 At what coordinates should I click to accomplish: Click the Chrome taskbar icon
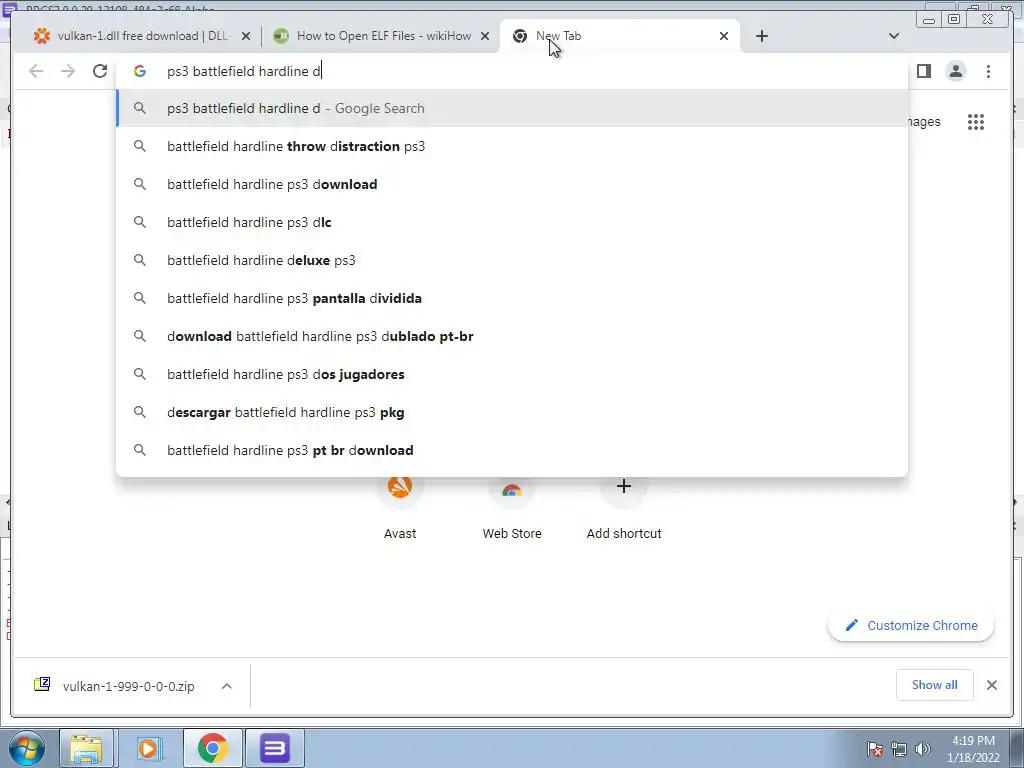coord(212,748)
